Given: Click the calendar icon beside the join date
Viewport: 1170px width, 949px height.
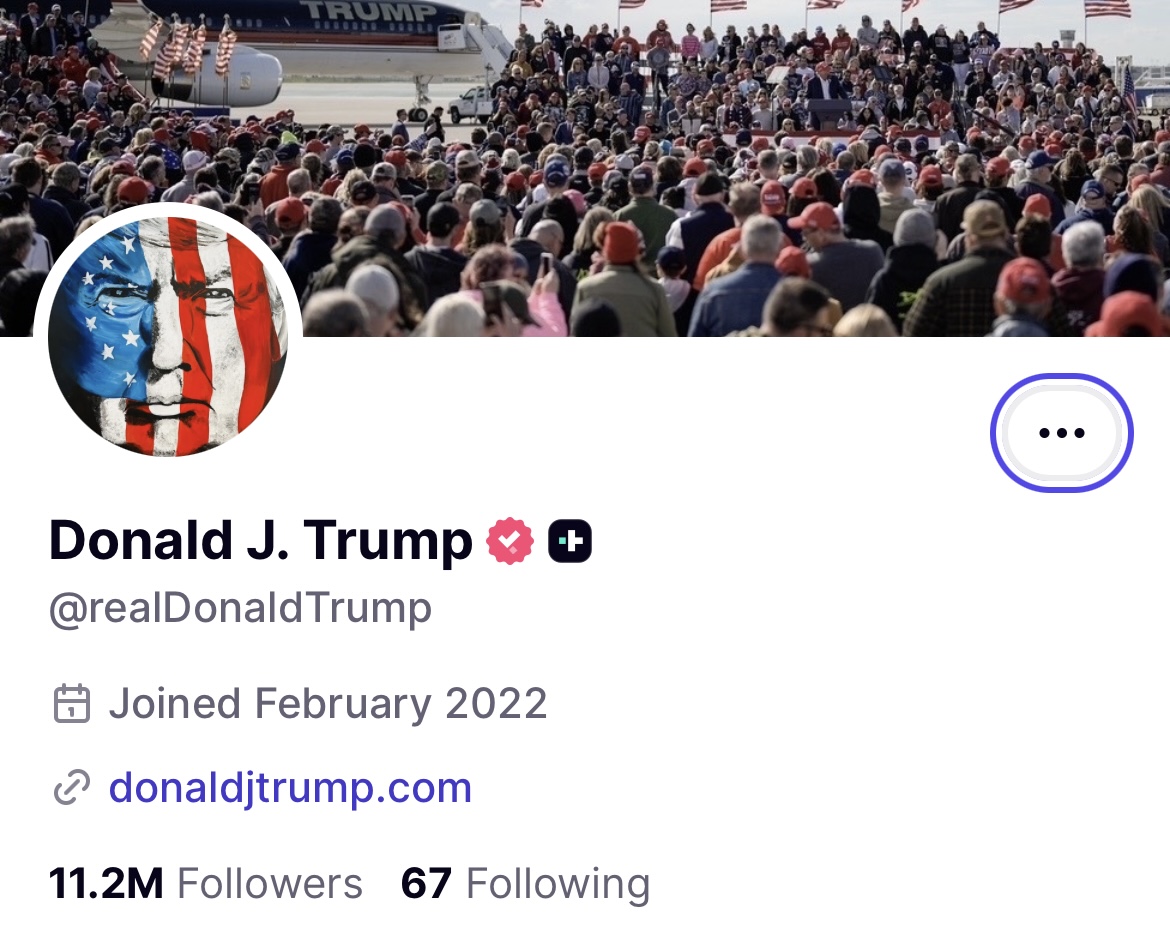Looking at the screenshot, I should coord(72,704).
